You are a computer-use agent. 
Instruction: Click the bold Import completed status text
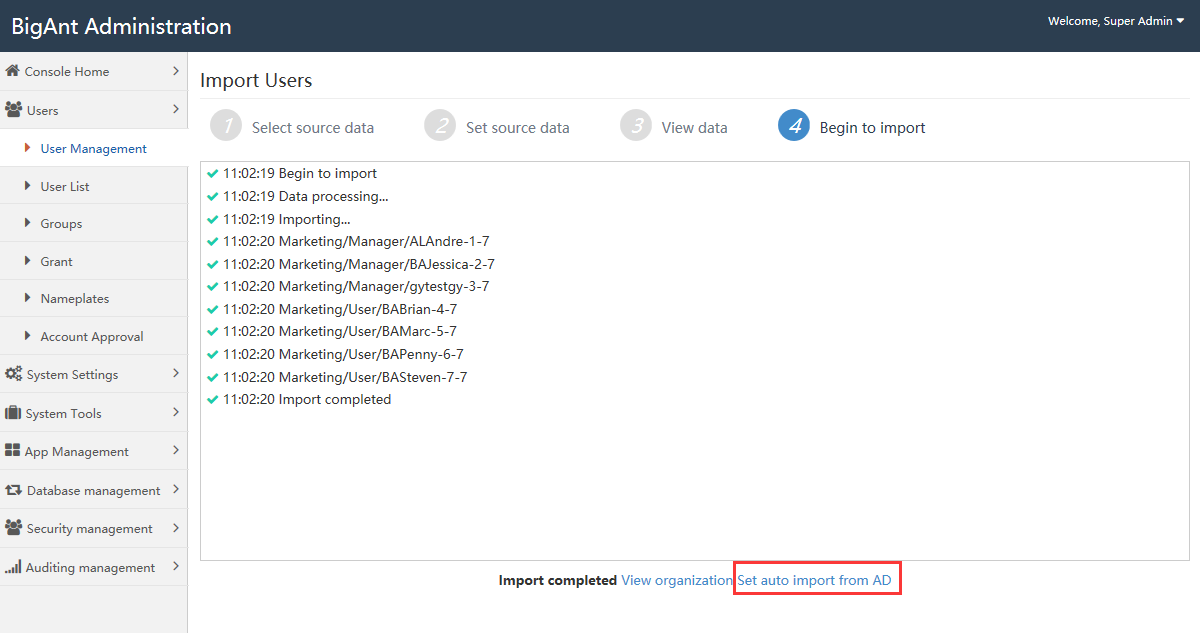558,580
